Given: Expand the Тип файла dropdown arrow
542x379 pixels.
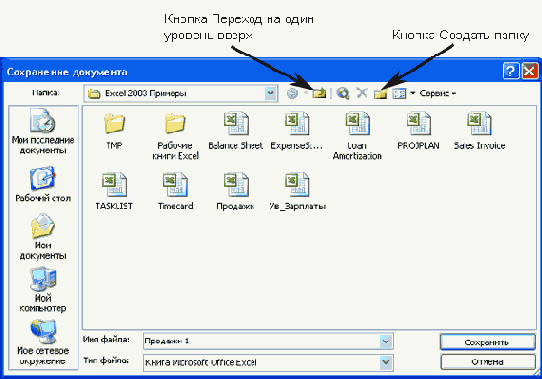Looking at the screenshot, I should point(386,362).
